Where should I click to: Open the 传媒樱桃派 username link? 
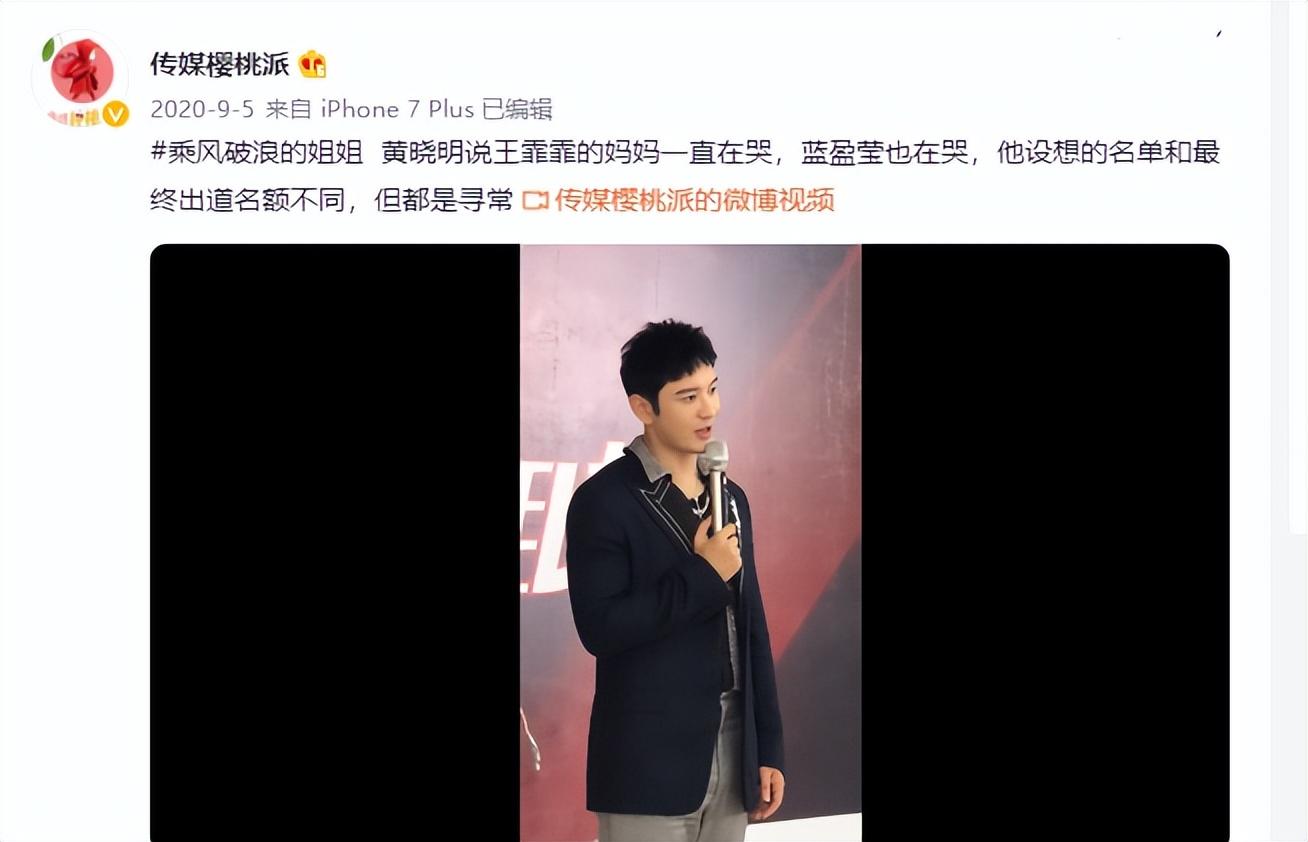220,64
